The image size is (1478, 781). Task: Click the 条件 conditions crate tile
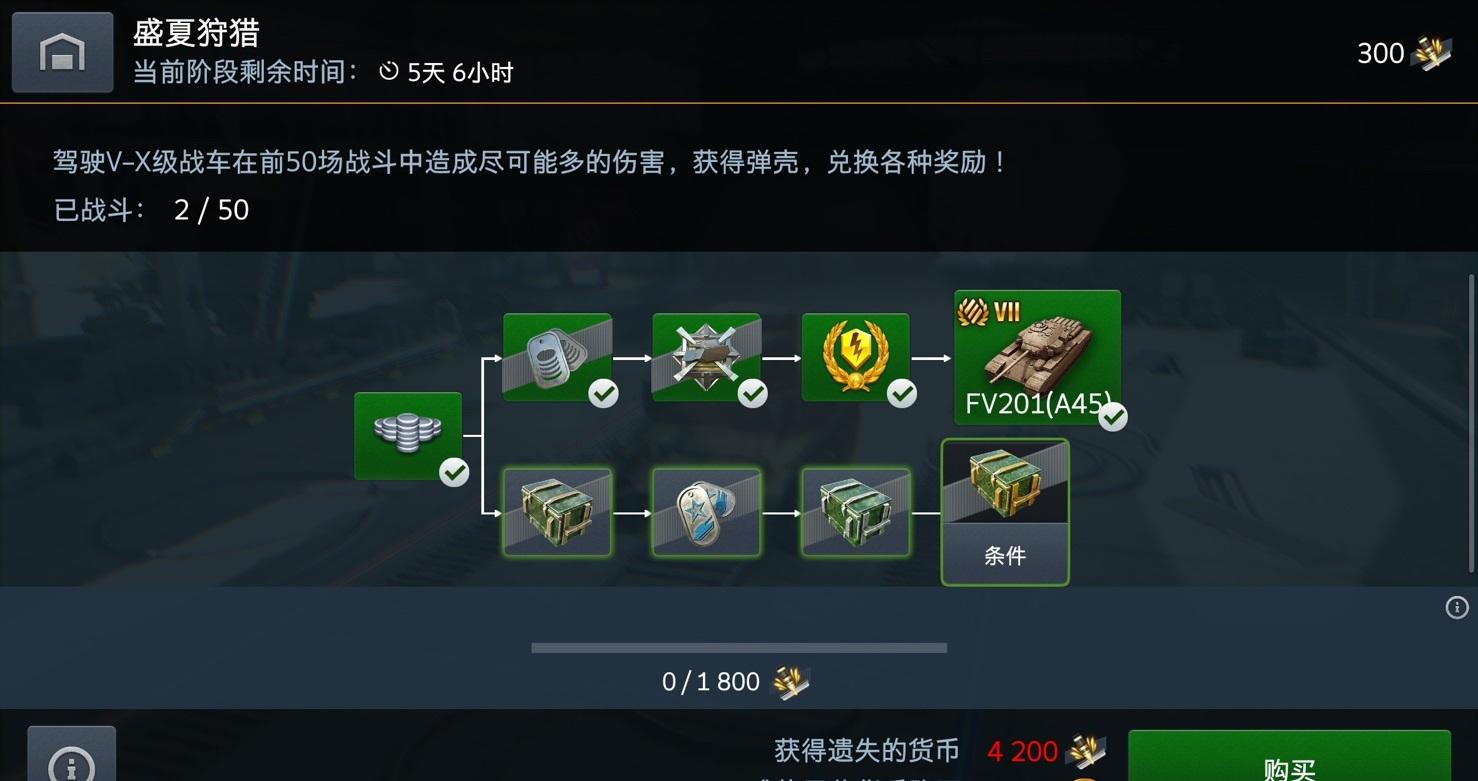point(1005,512)
